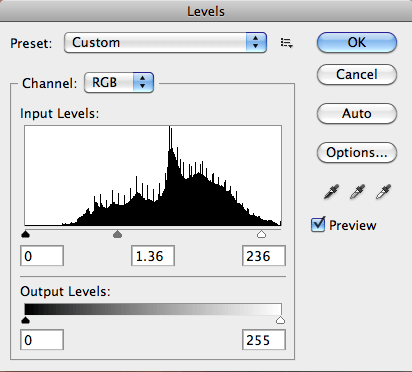Image resolution: width=412 pixels, height=372 pixels.
Task: Click the OK button
Action: [357, 42]
